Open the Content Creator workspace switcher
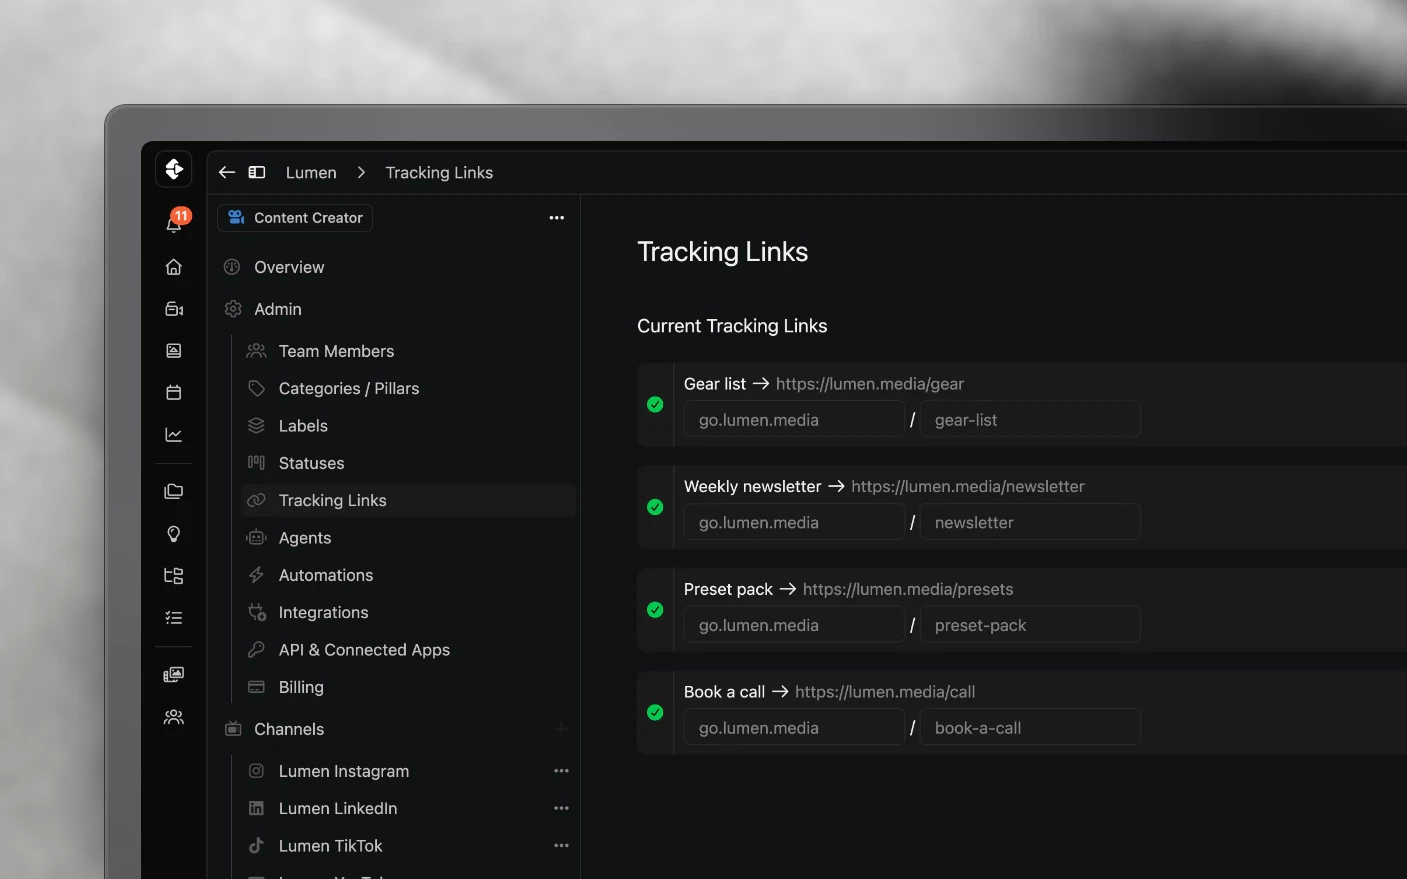The height and width of the screenshot is (879, 1407). click(x=295, y=218)
